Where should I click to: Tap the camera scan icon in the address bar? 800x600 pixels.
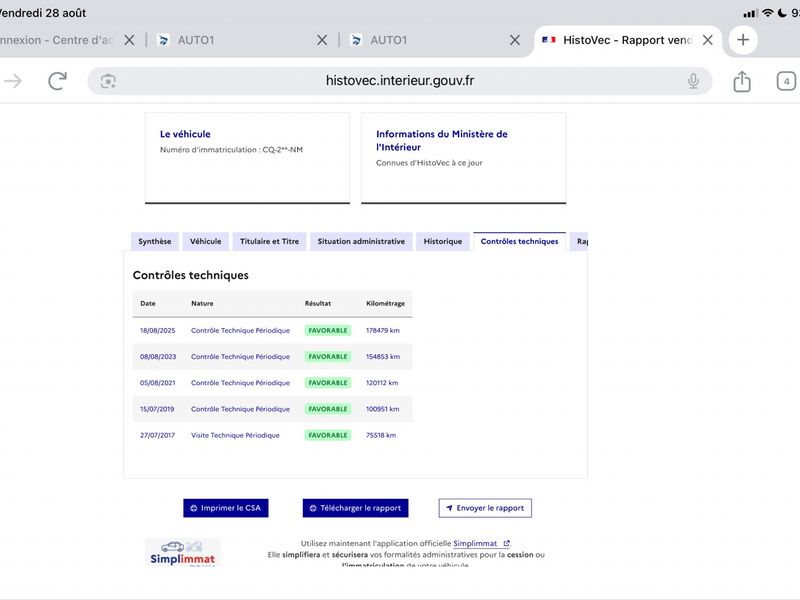pyautogui.click(x=108, y=81)
